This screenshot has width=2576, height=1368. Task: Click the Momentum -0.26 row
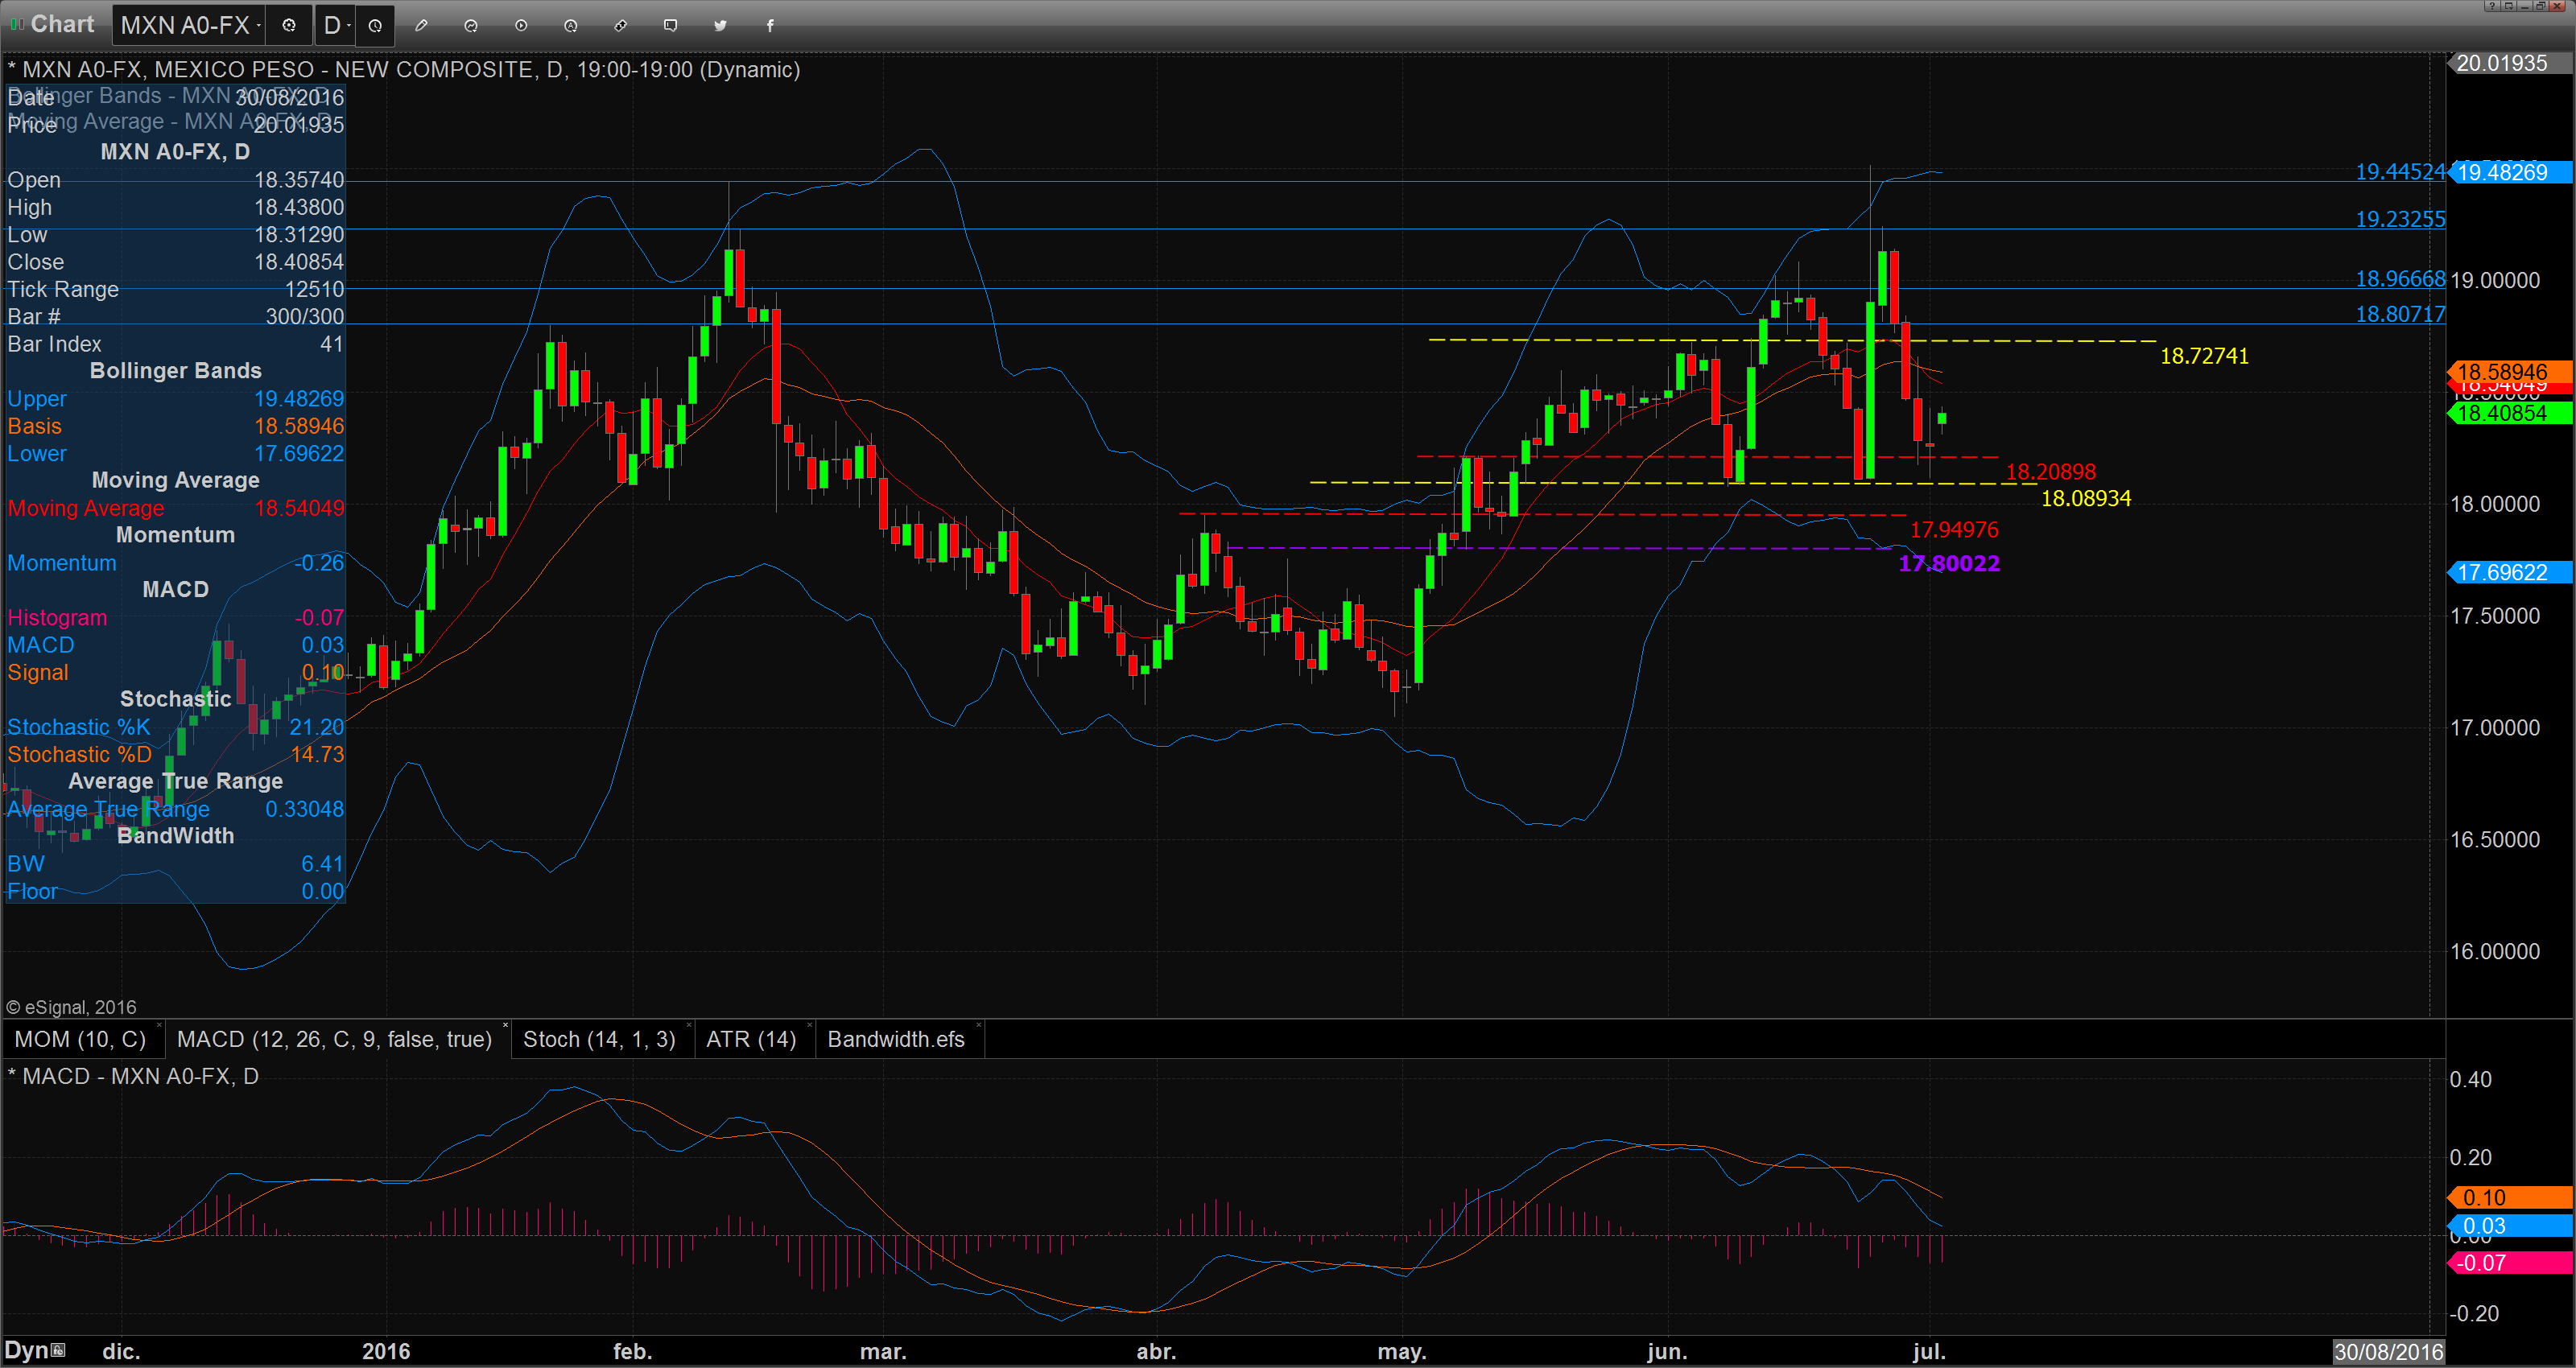coord(175,563)
